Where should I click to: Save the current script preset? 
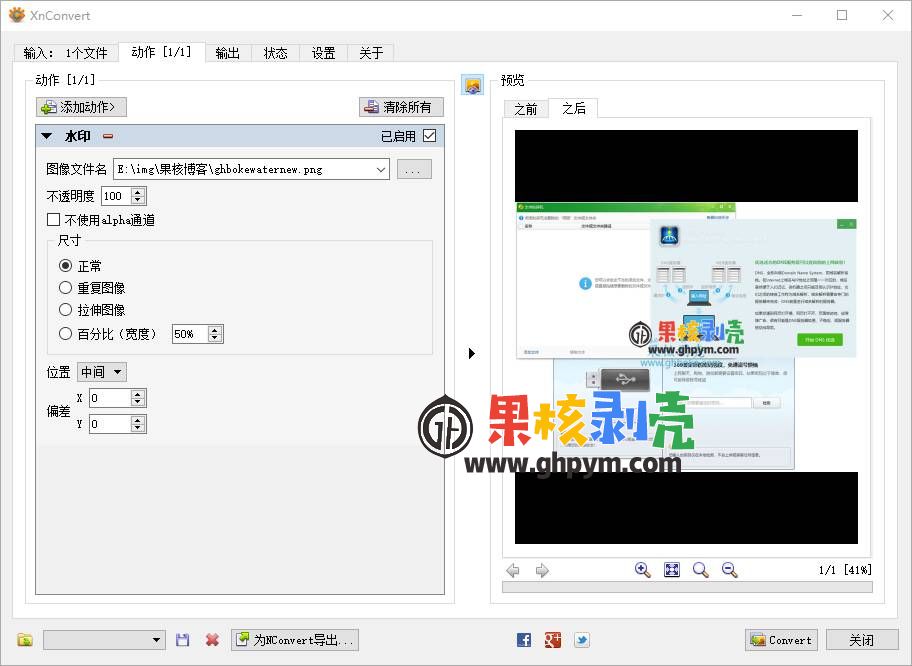(x=183, y=640)
